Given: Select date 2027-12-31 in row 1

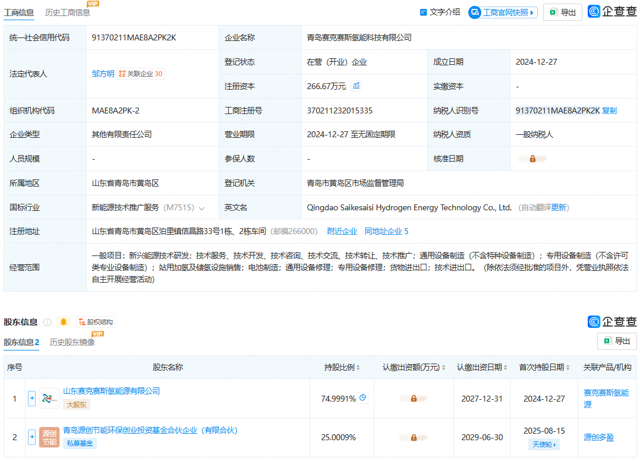Looking at the screenshot, I should (x=482, y=399).
